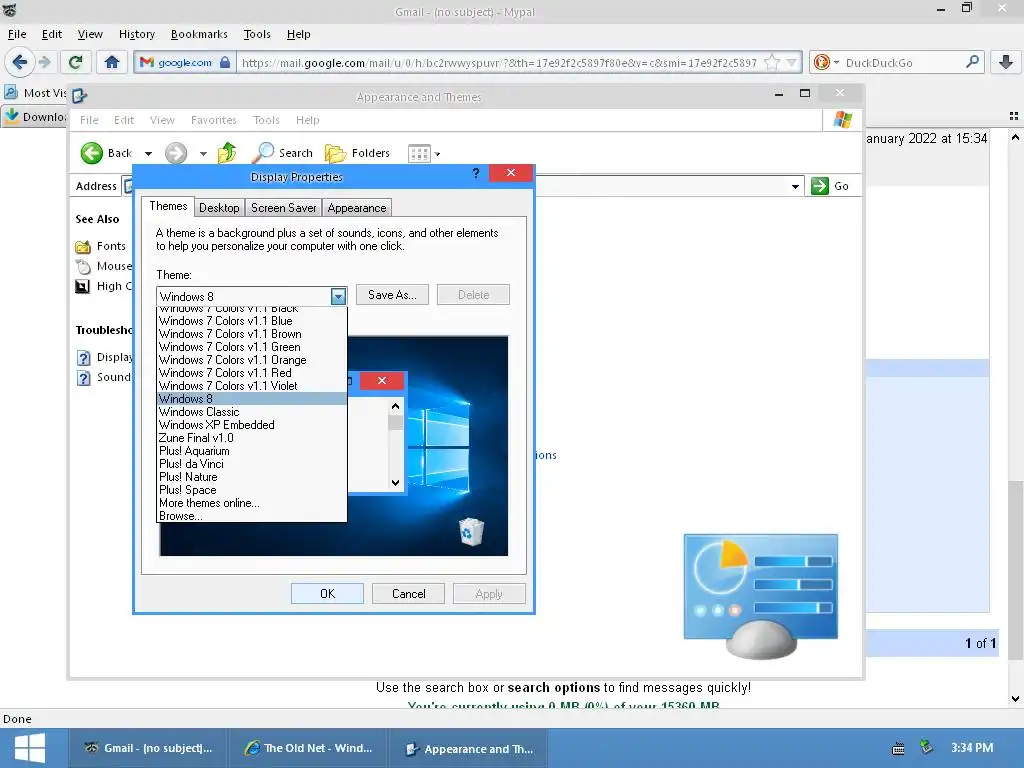The width and height of the screenshot is (1024, 768).
Task: Select Windows 7 Colors v1.1 Violet
Action: click(251, 386)
